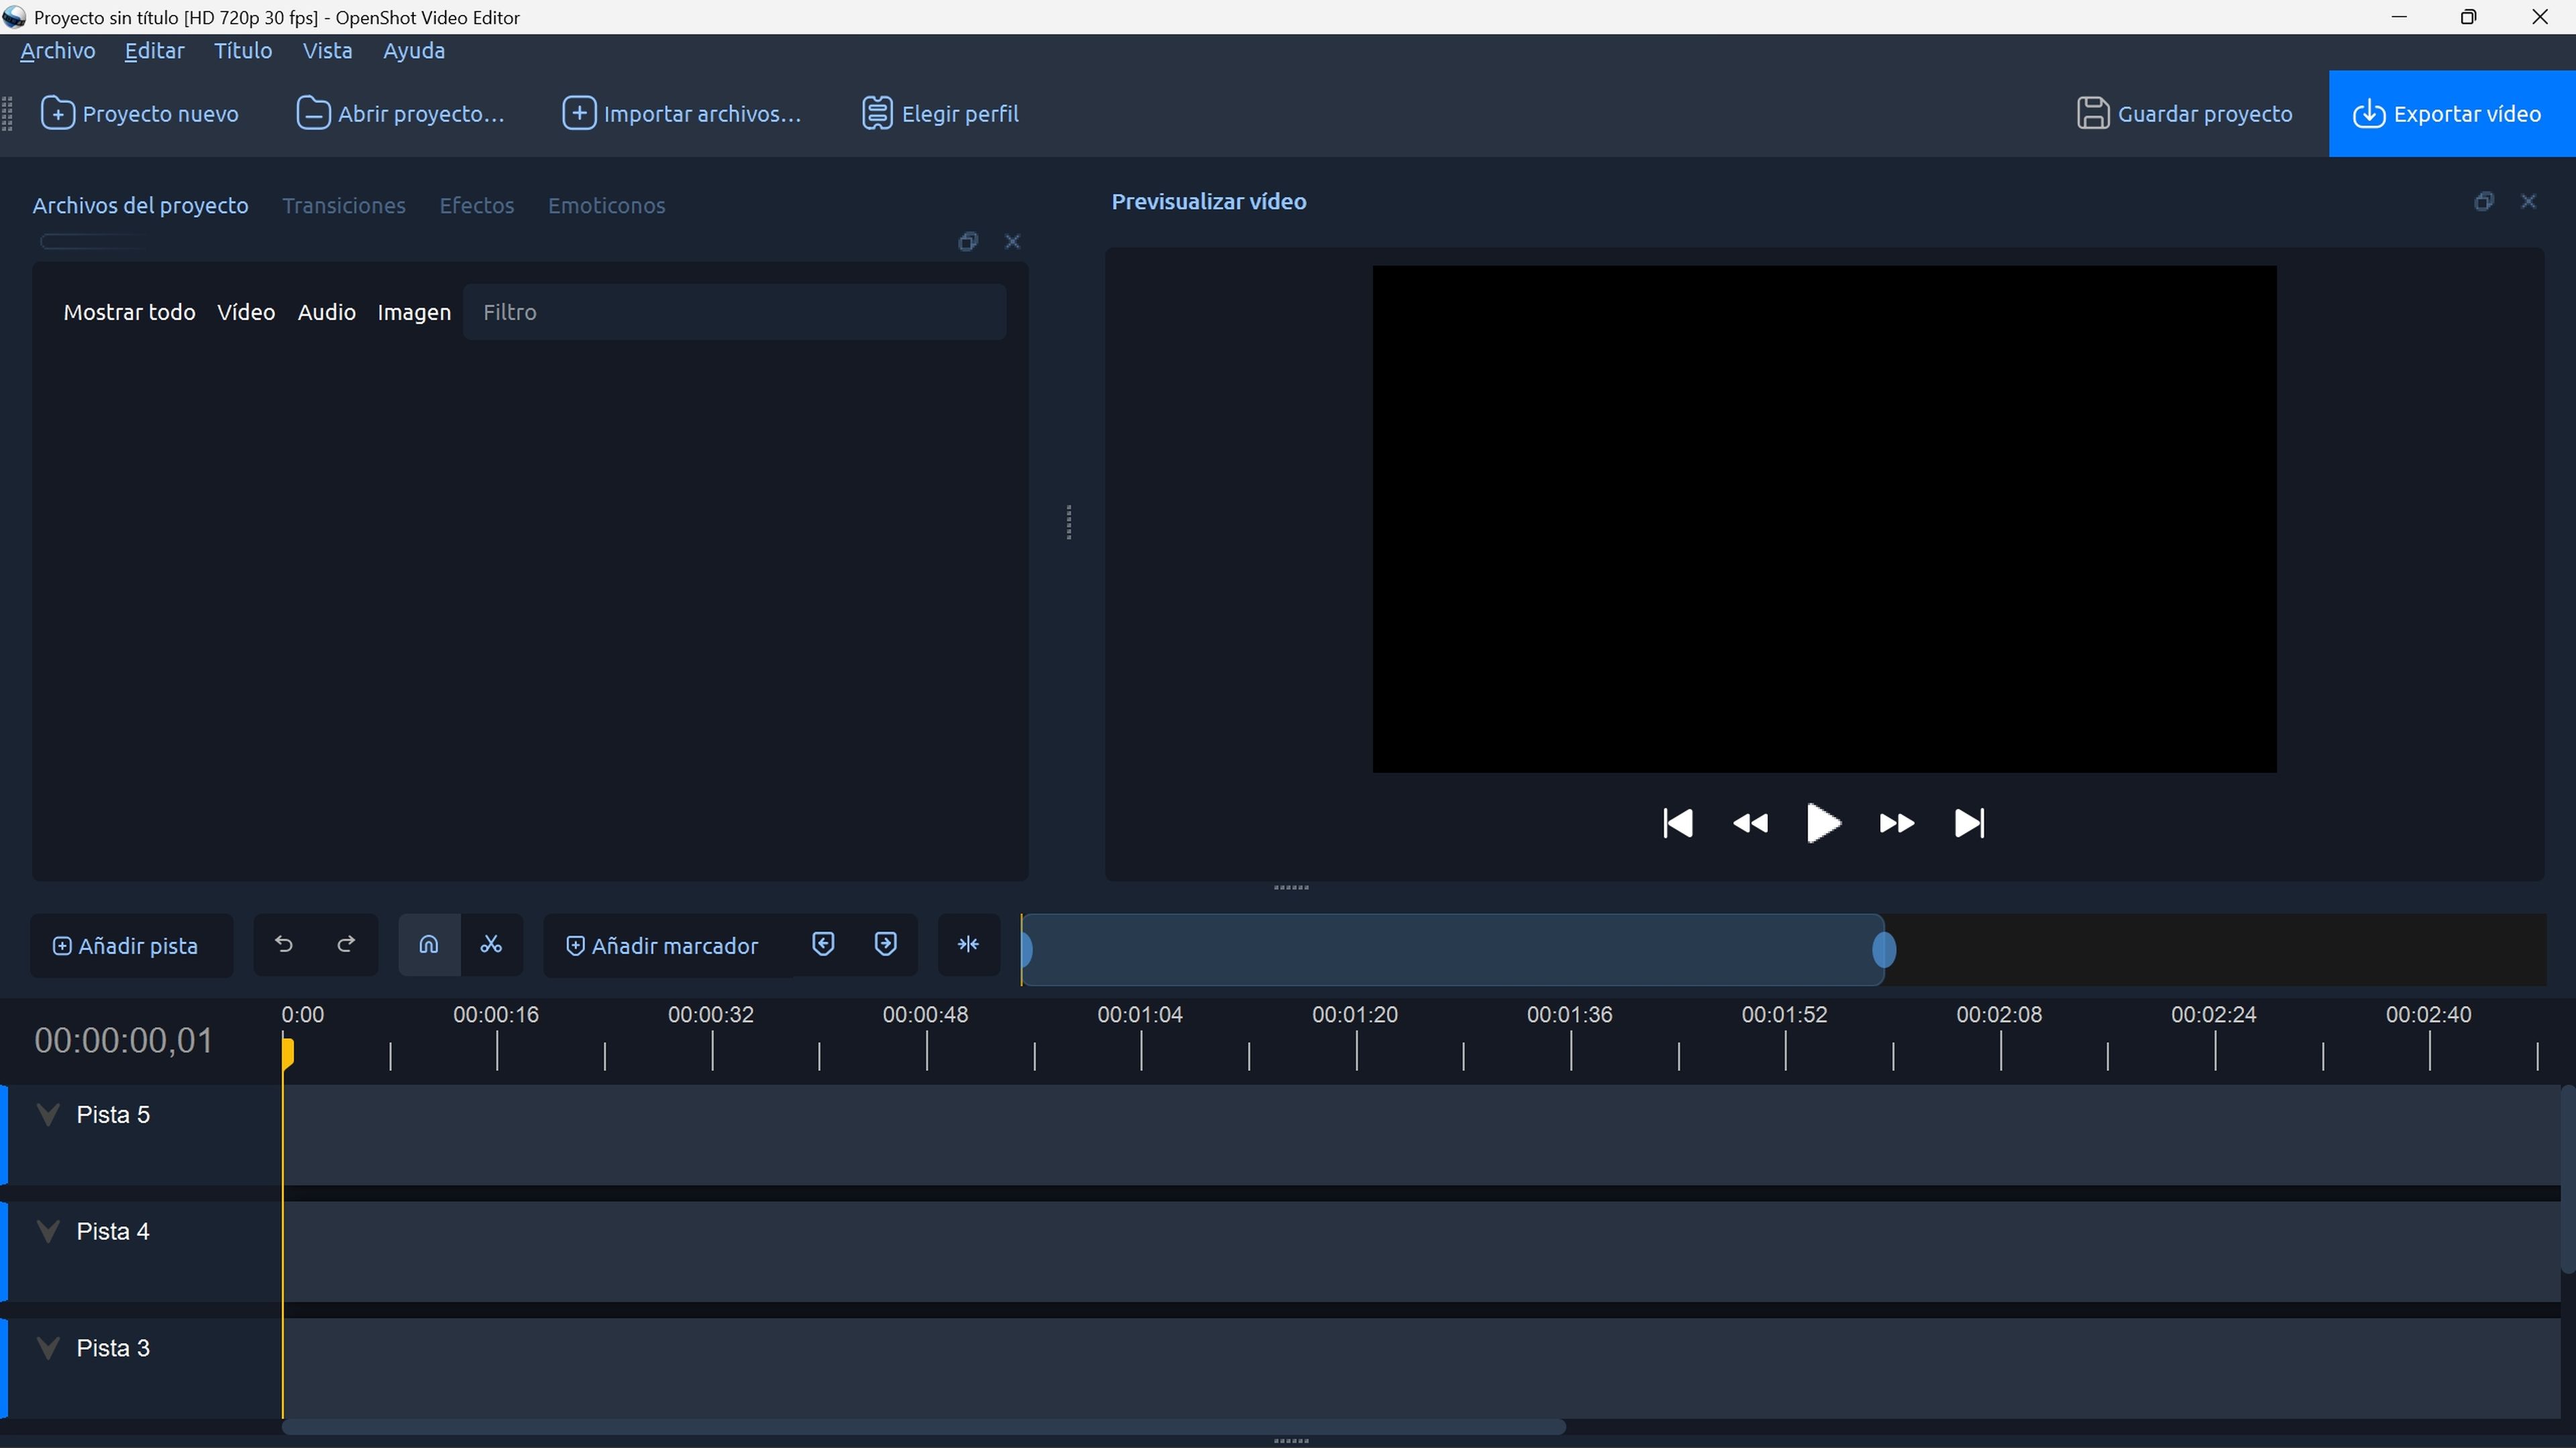This screenshot has width=2576, height=1448.
Task: Open the Archivo menu
Action: tap(58, 51)
